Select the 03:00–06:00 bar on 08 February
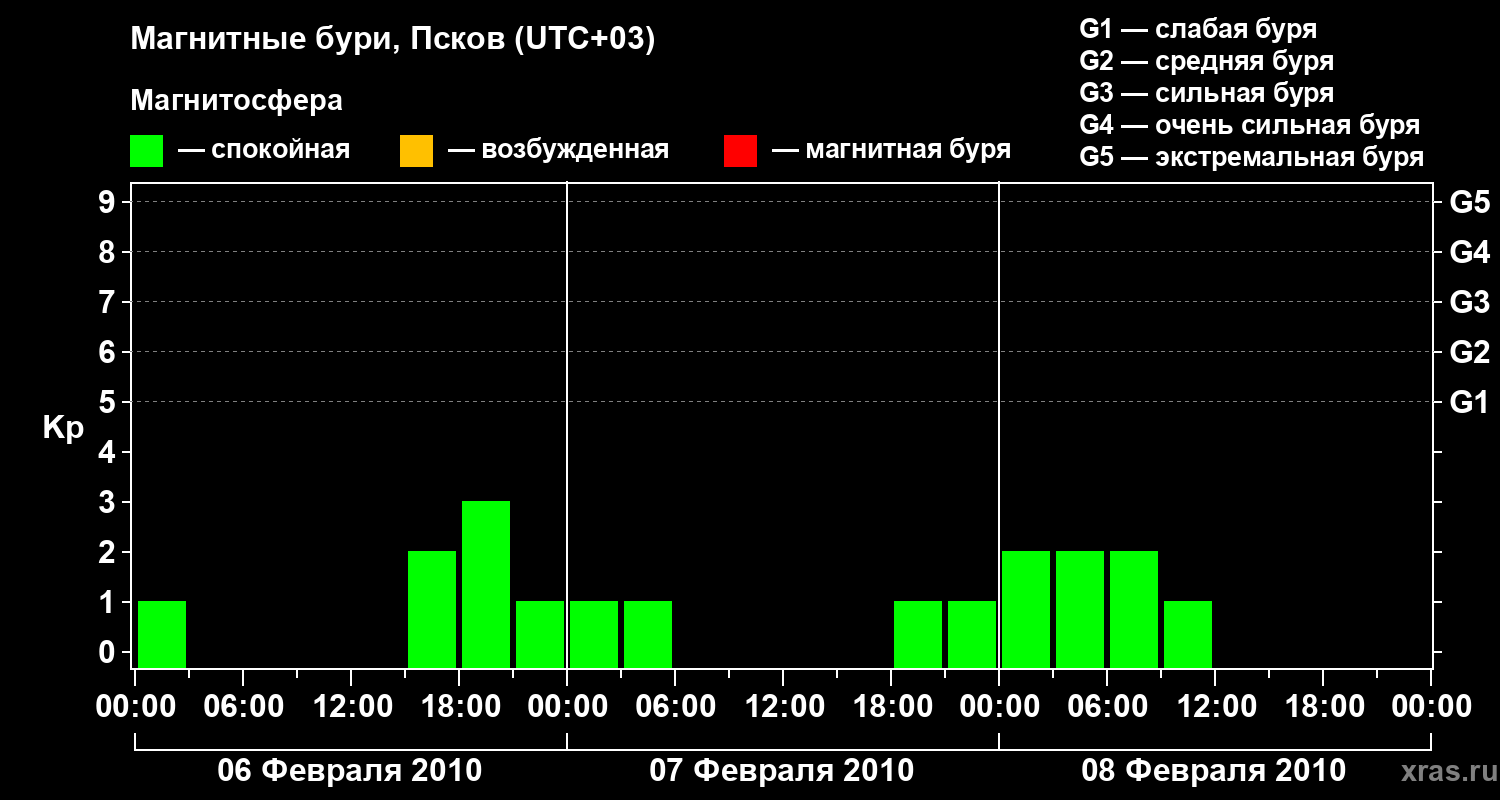Viewport: 1500px width, 800px height. pyautogui.click(x=1080, y=609)
